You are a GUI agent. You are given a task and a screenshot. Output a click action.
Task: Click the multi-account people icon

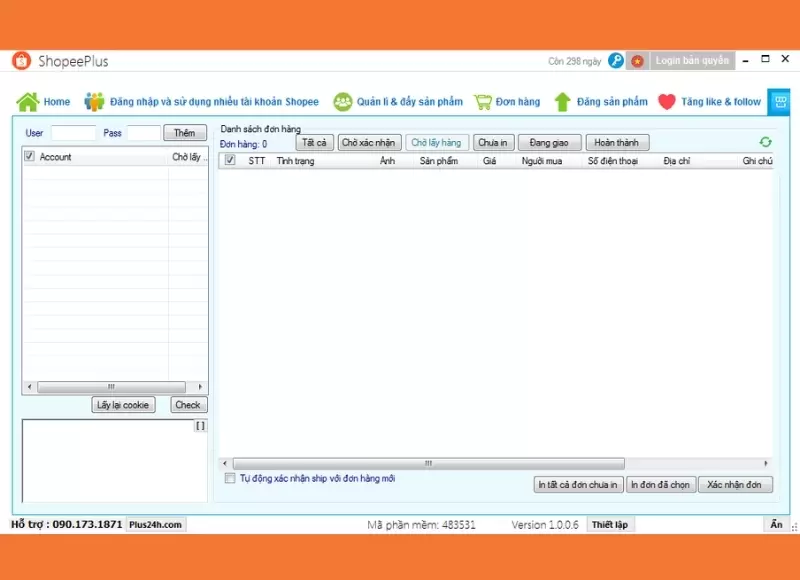[94, 102]
